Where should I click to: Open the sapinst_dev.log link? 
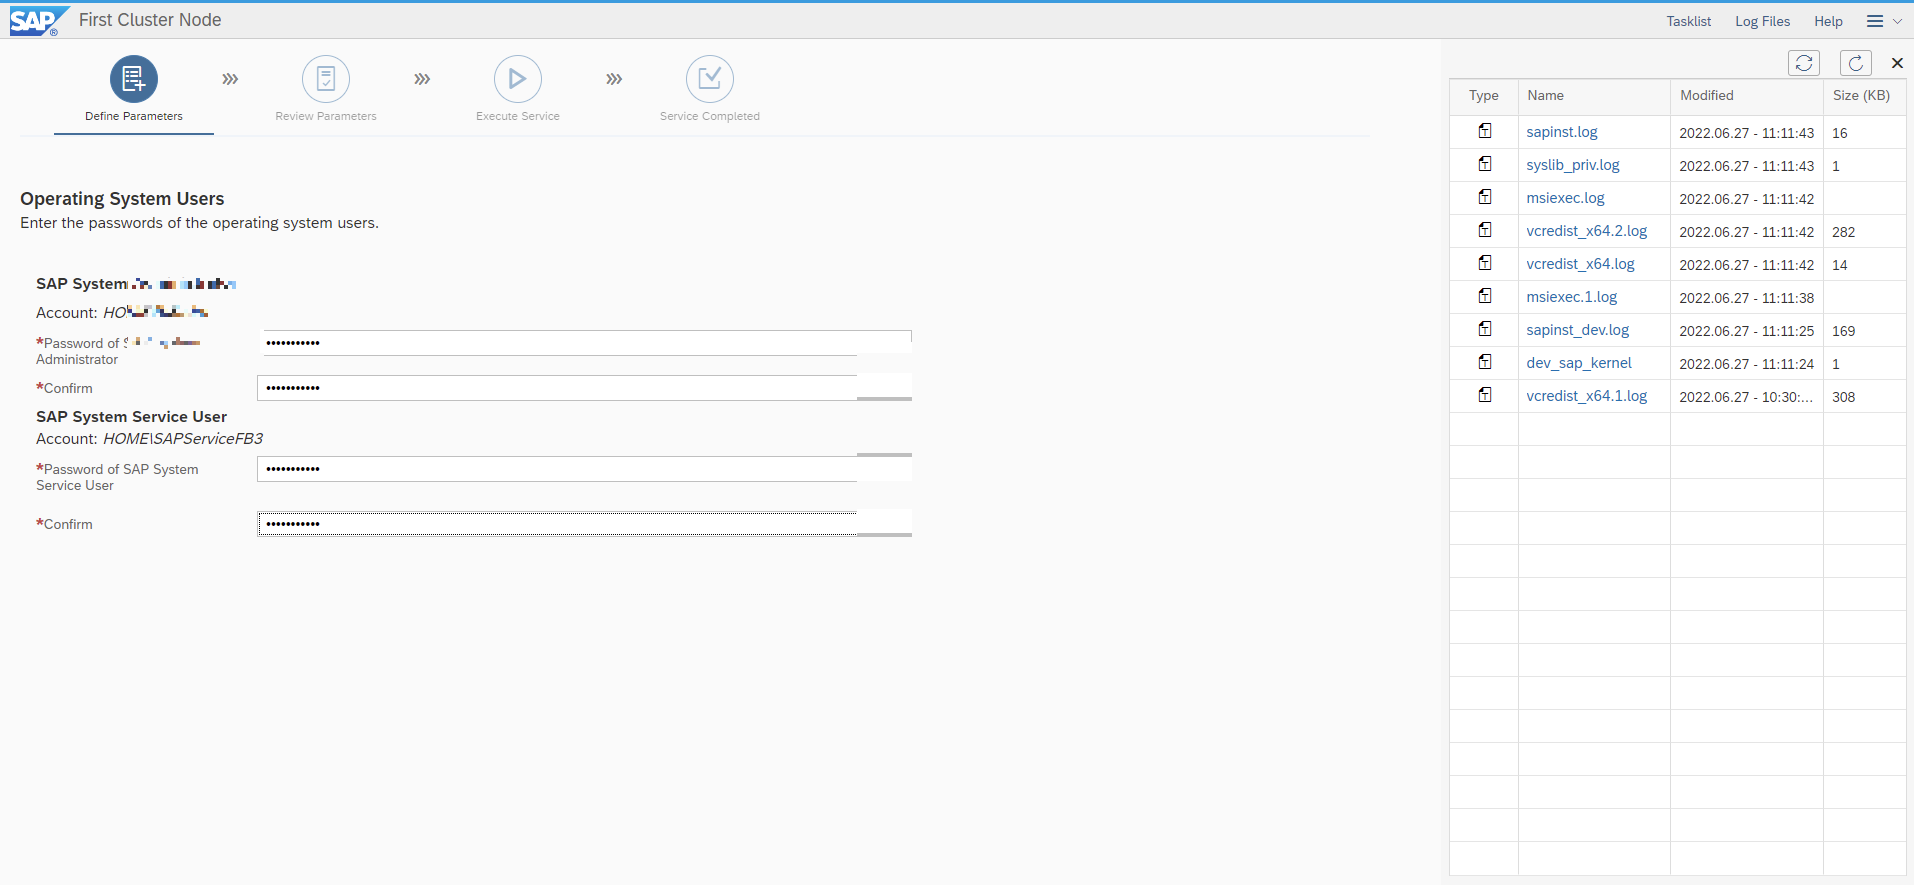[1577, 330]
